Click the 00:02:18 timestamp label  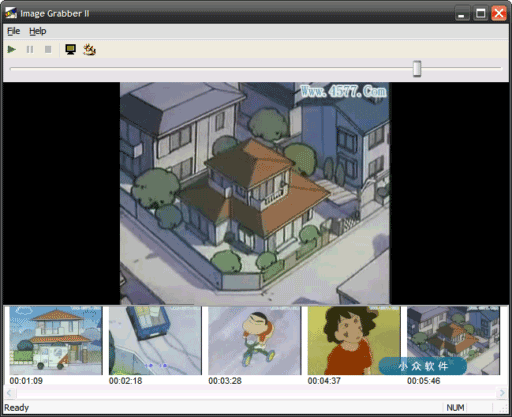(125, 381)
